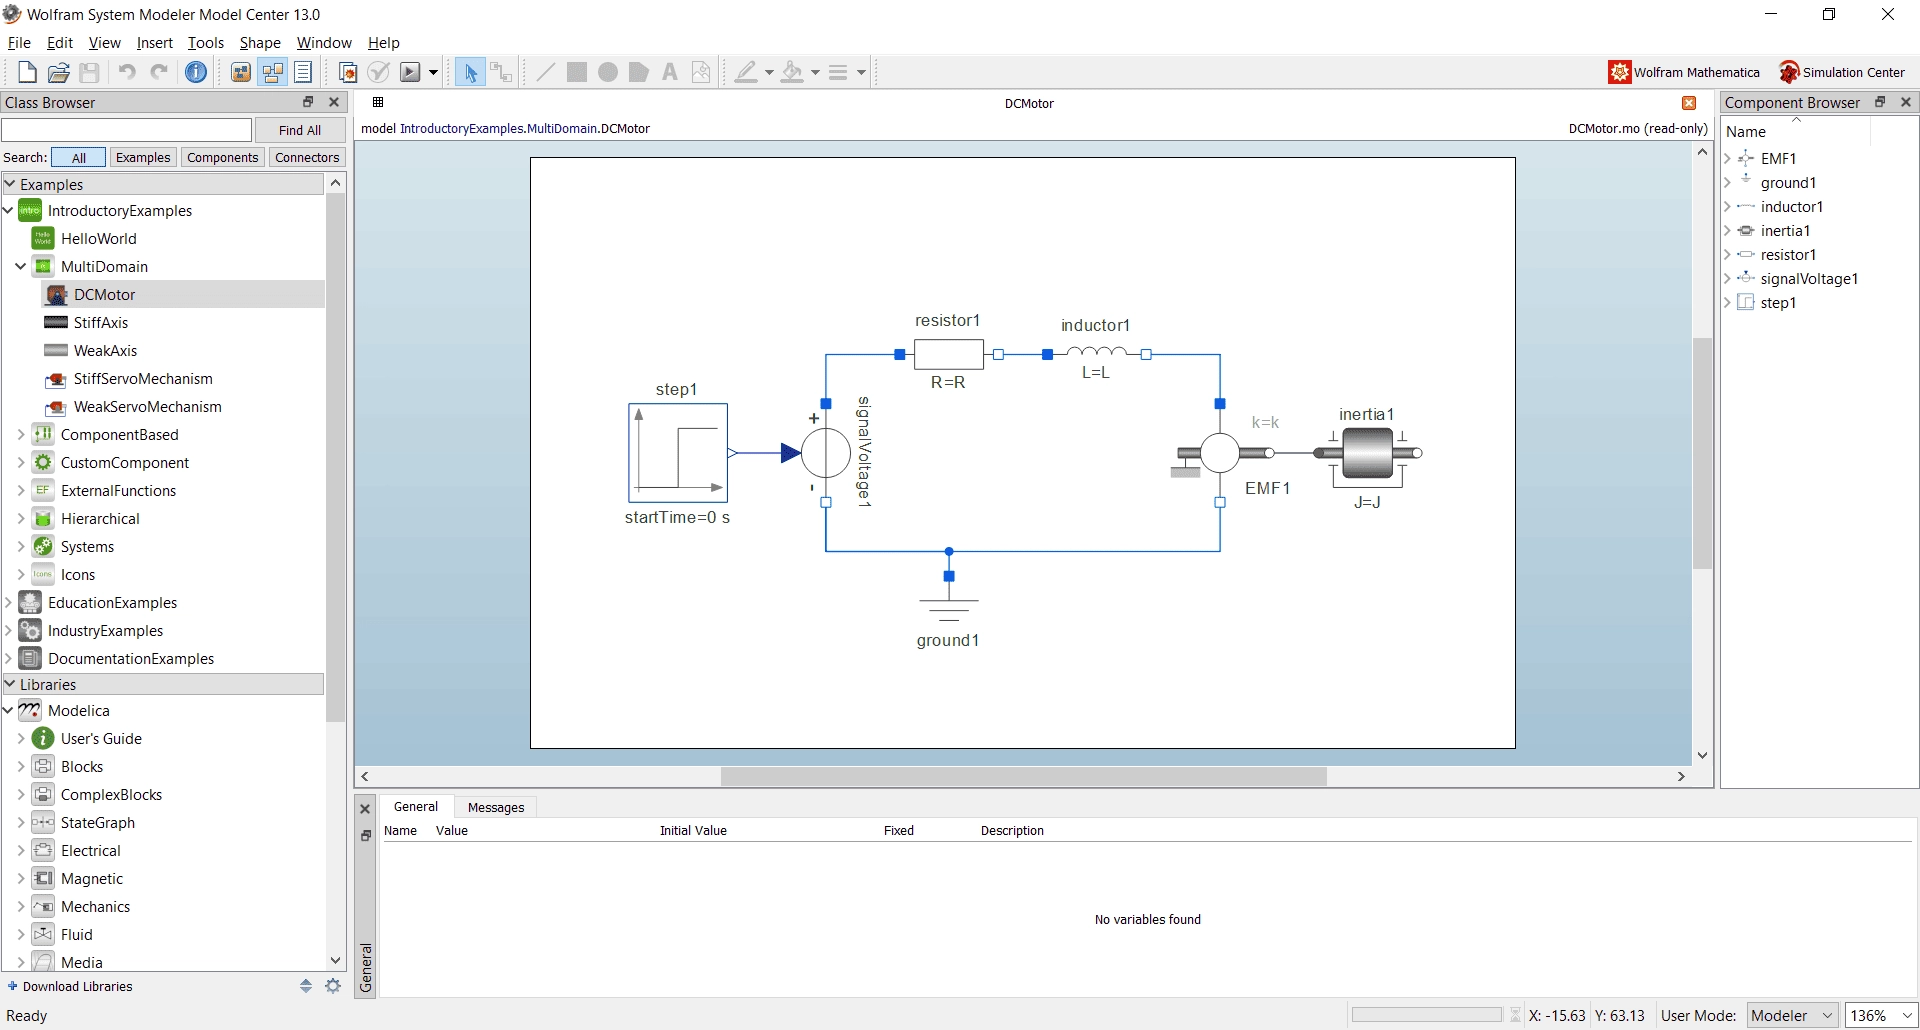Viewport: 1920px width, 1030px height.
Task: Click the Modelica library icon
Action: click(30, 710)
